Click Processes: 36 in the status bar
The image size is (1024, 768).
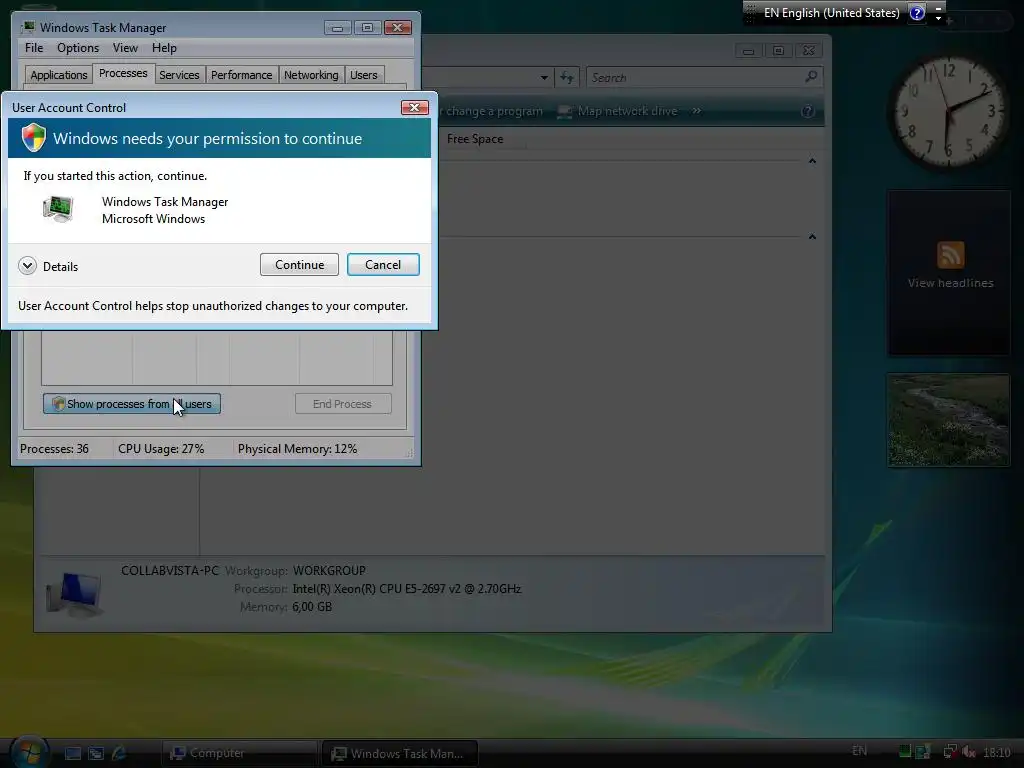(54, 449)
